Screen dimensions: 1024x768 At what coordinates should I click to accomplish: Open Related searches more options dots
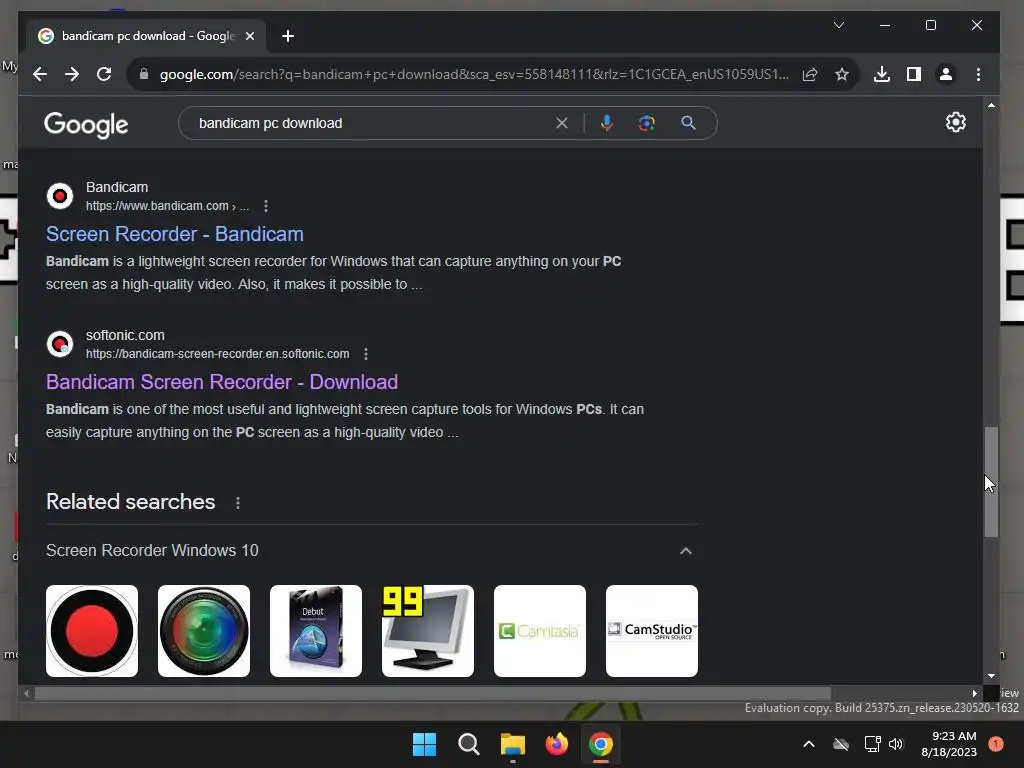pos(238,503)
